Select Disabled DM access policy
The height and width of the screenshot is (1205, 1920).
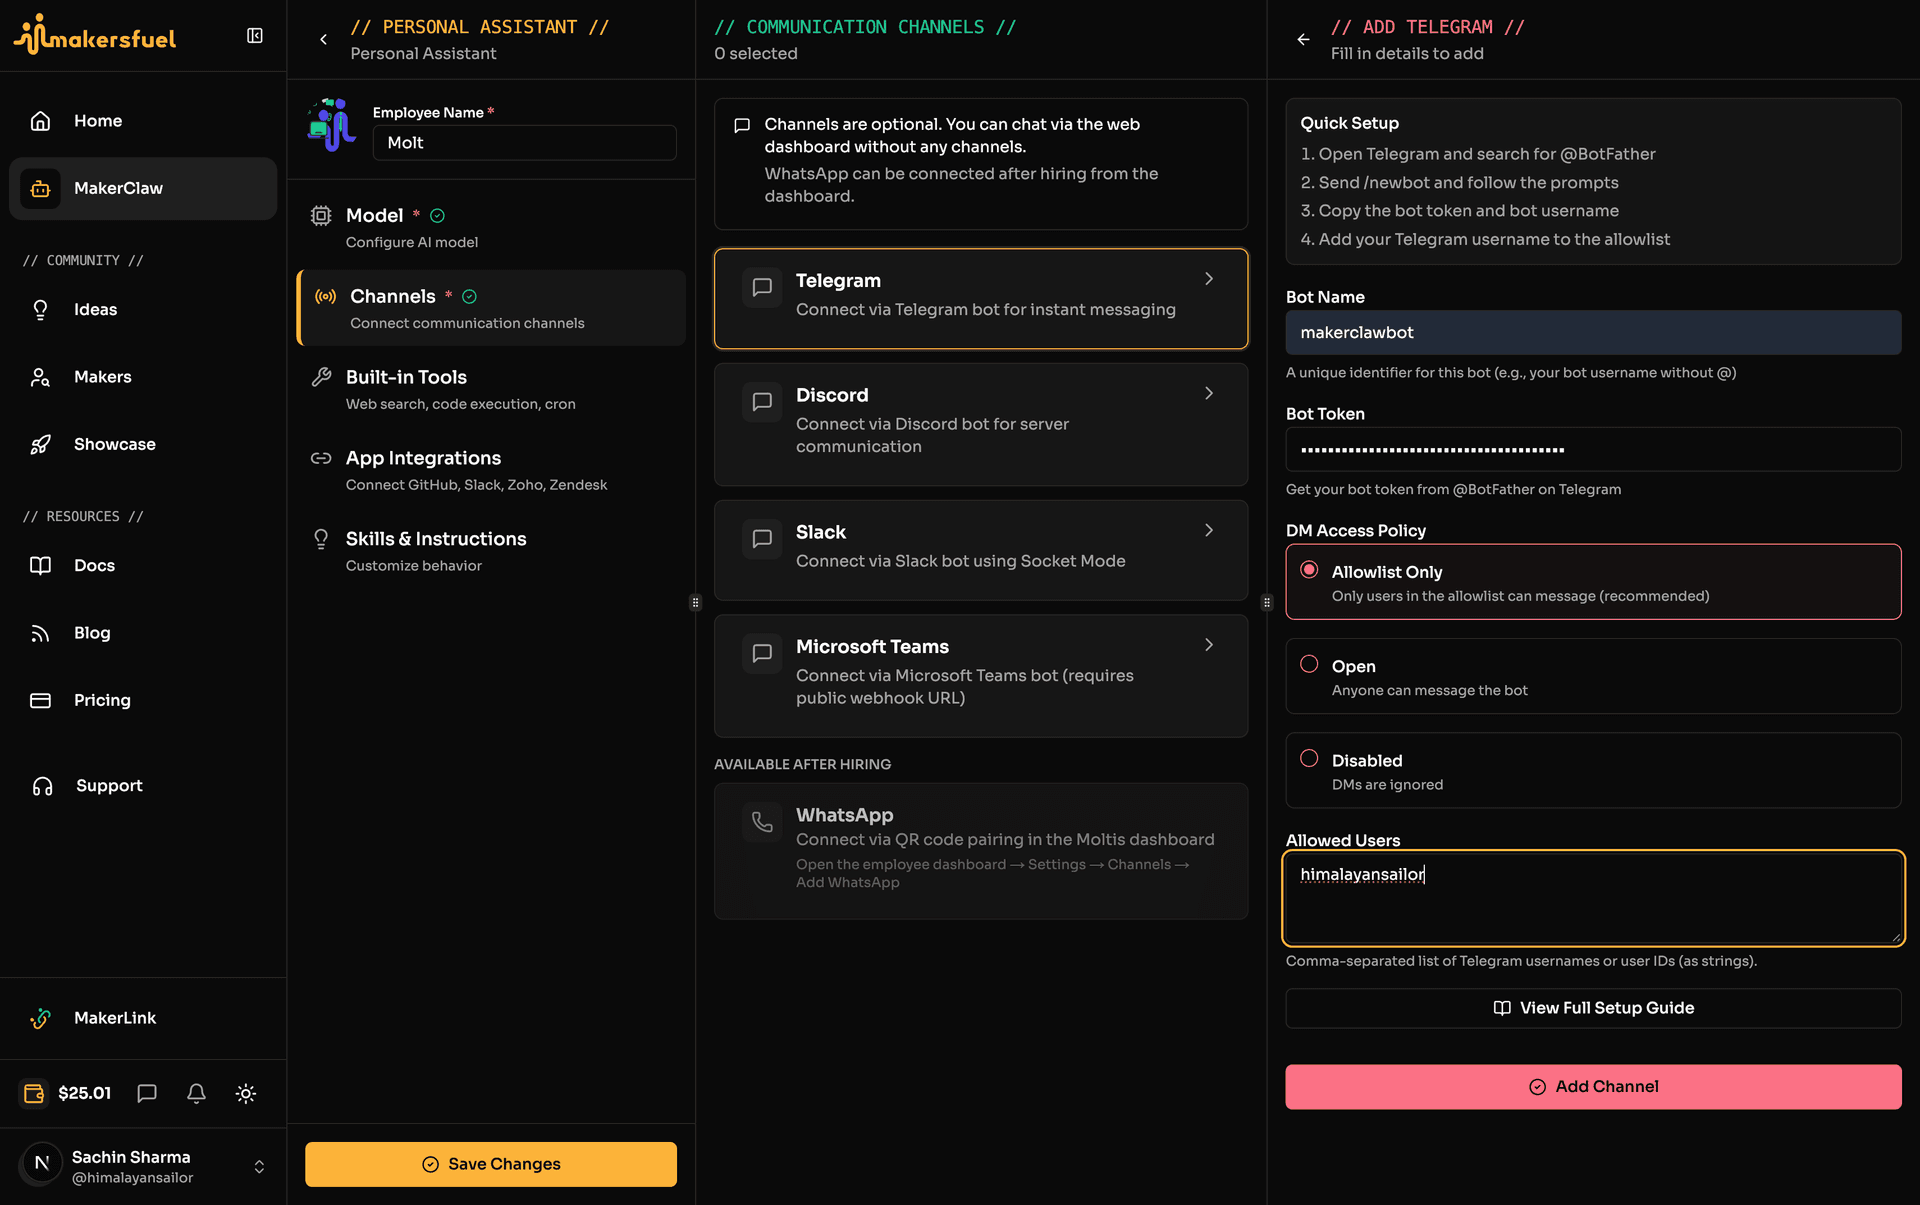coord(1309,758)
